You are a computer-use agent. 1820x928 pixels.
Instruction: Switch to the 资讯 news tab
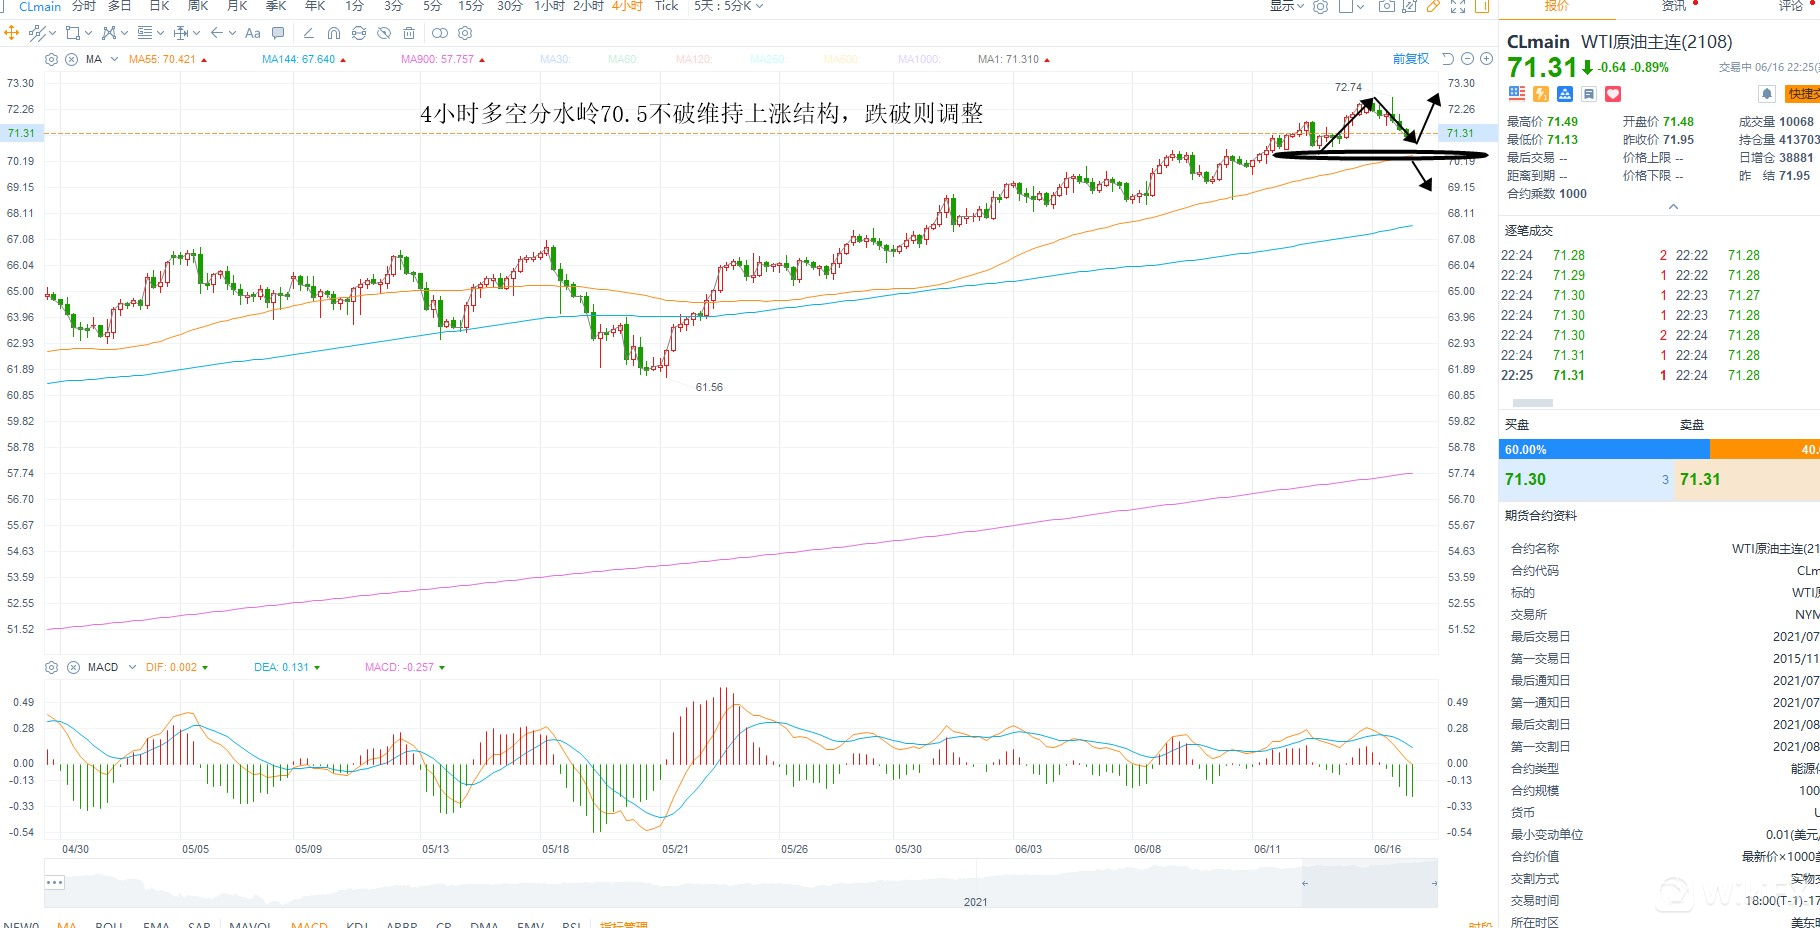click(1673, 6)
